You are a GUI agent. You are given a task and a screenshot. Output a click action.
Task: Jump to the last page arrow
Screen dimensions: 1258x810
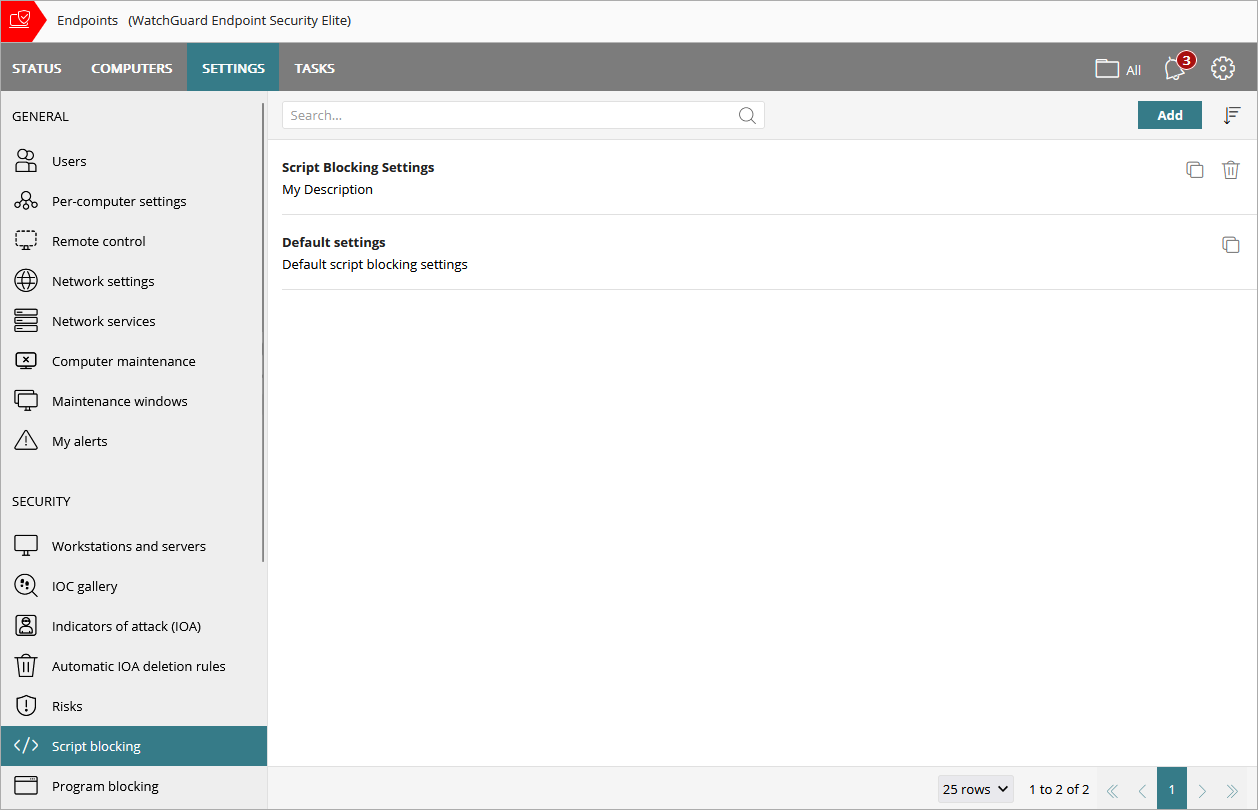point(1232,789)
